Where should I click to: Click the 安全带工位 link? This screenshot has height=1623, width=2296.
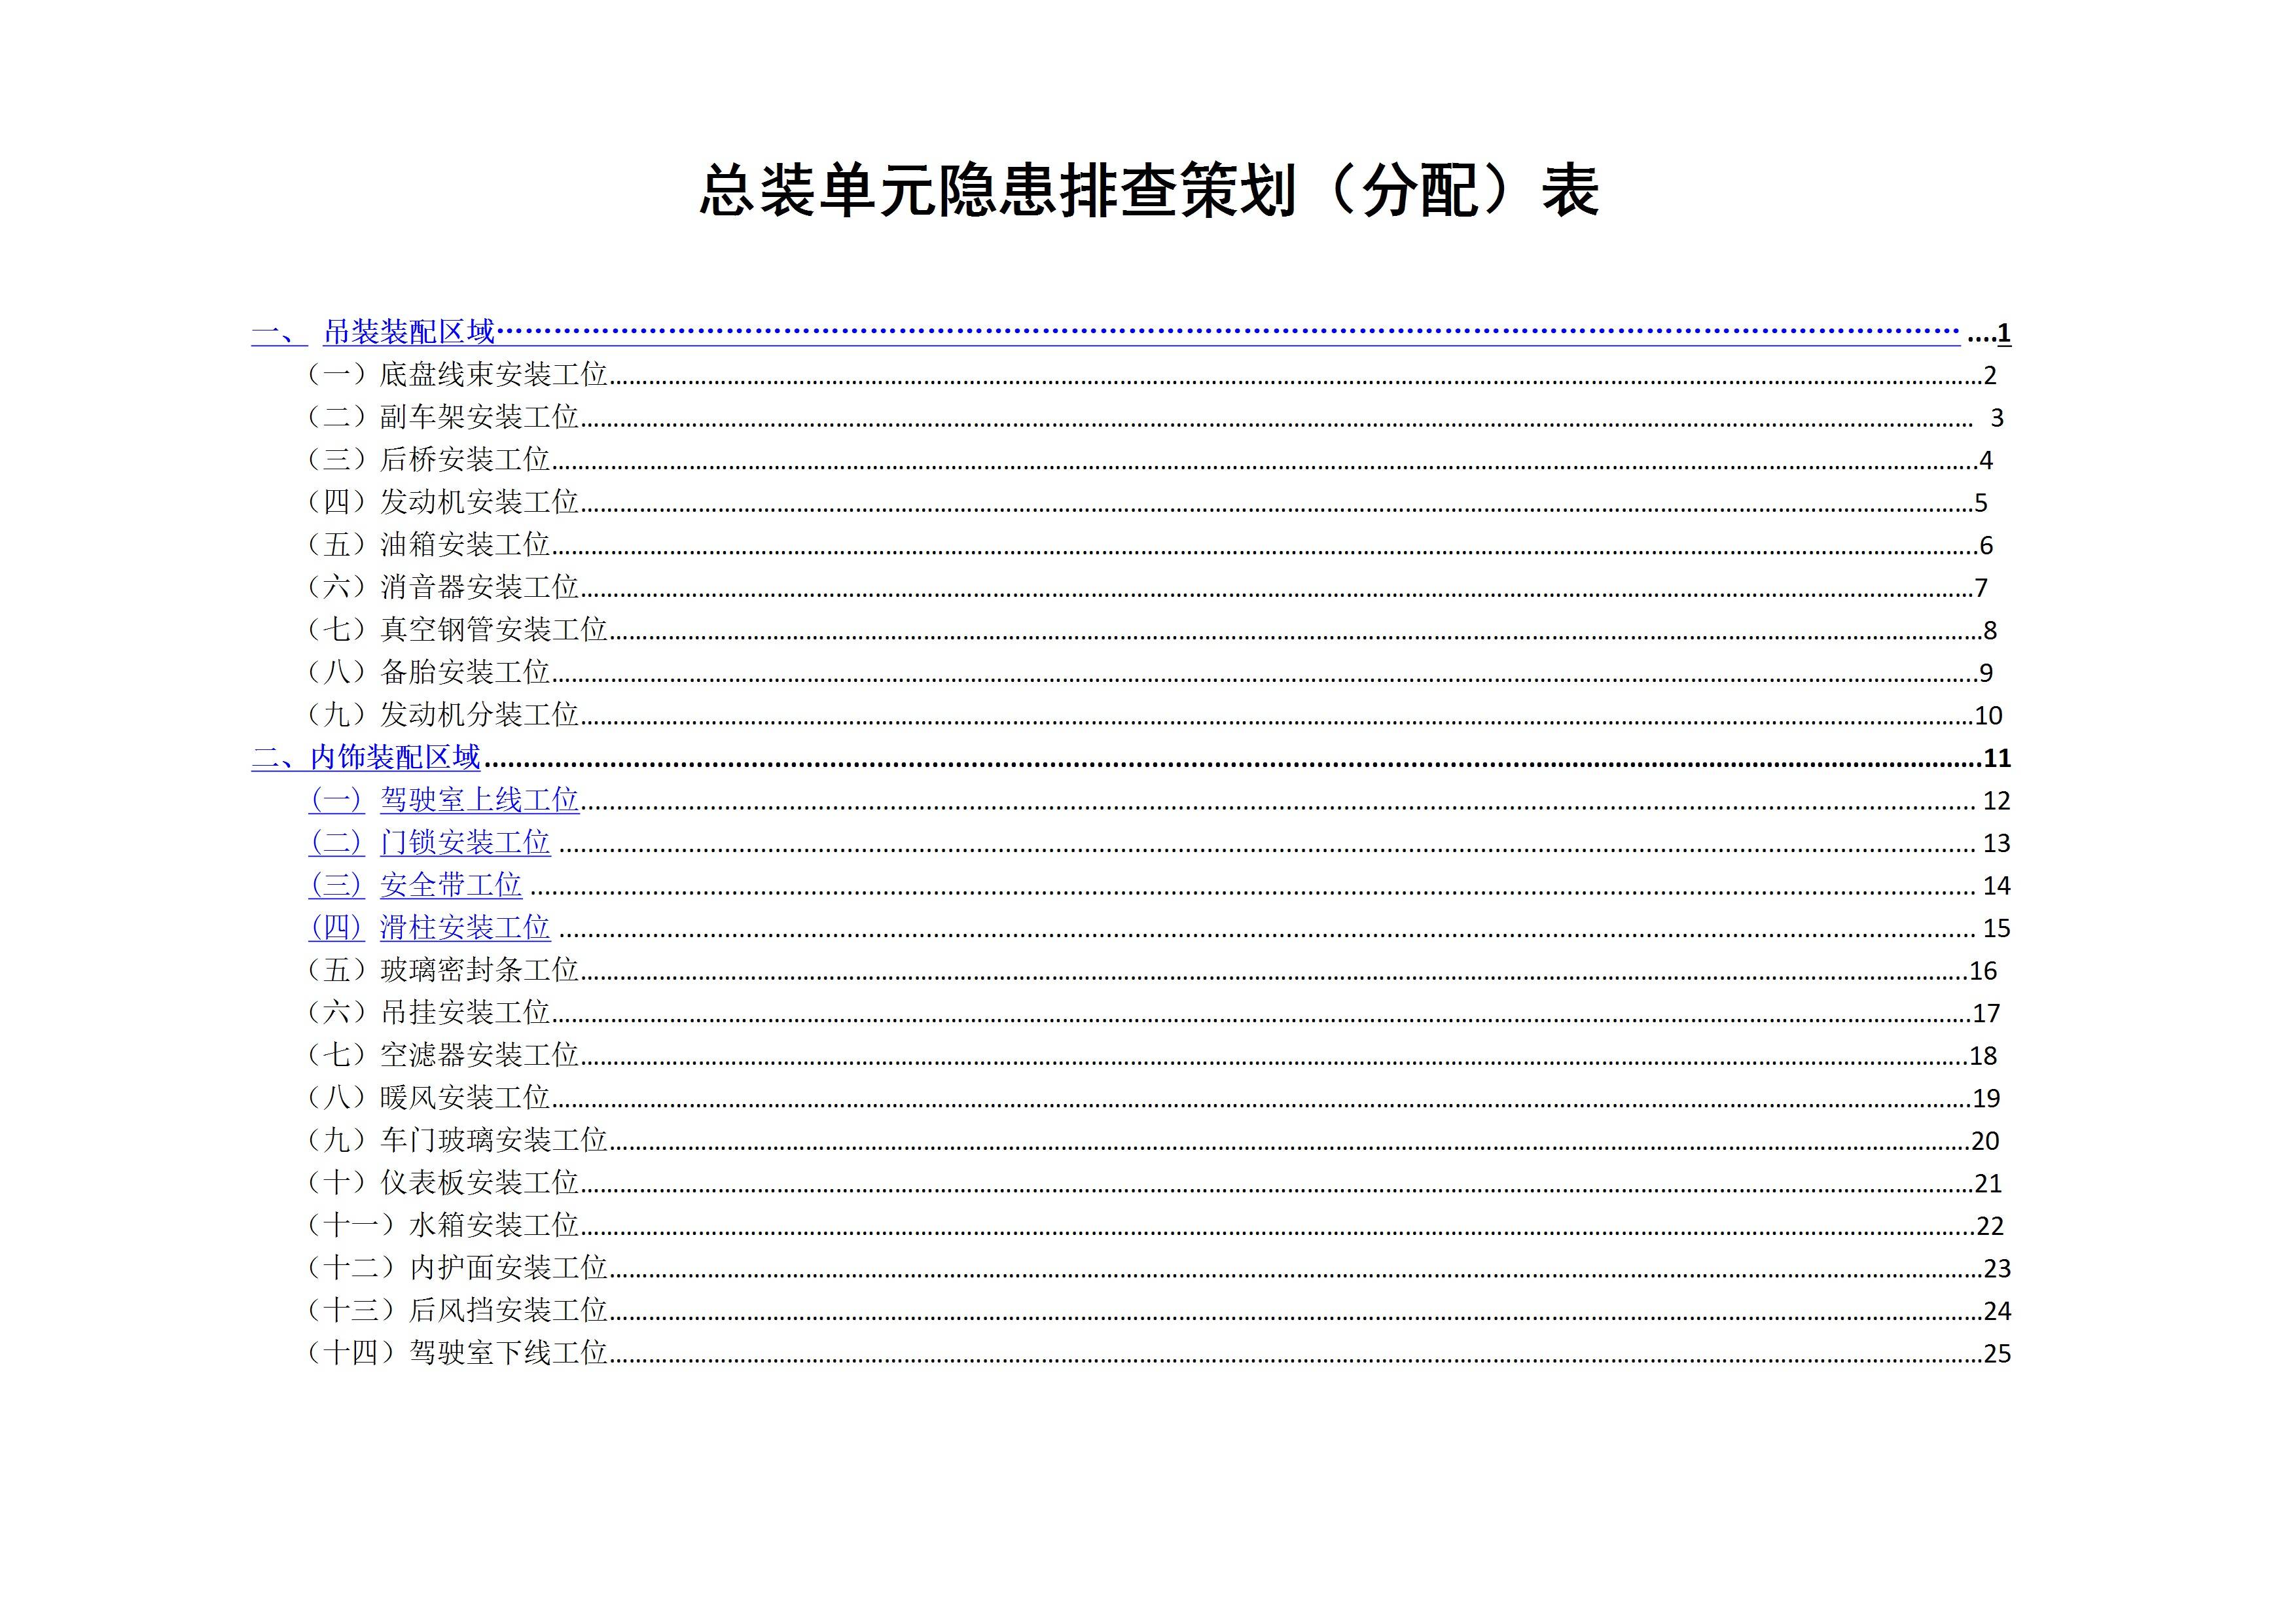coord(450,885)
